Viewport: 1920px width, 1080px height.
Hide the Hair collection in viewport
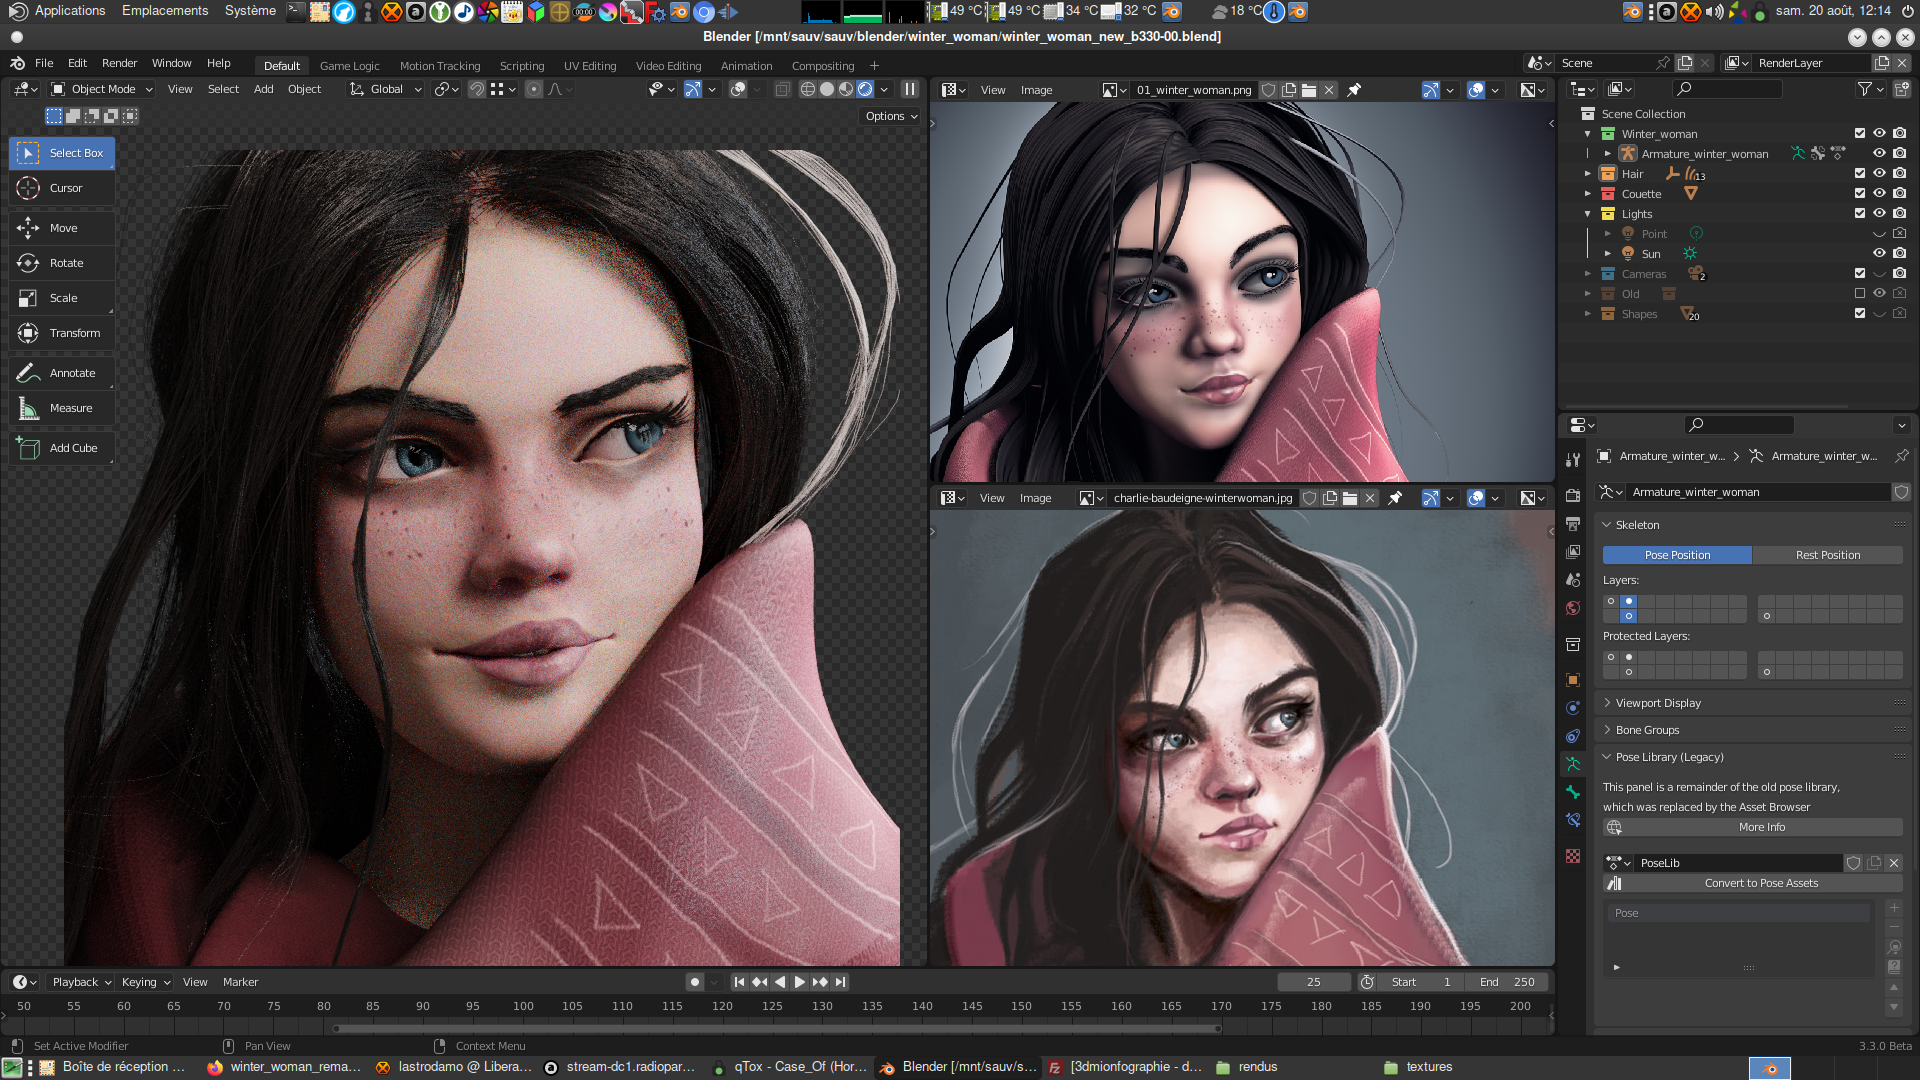(x=1880, y=173)
